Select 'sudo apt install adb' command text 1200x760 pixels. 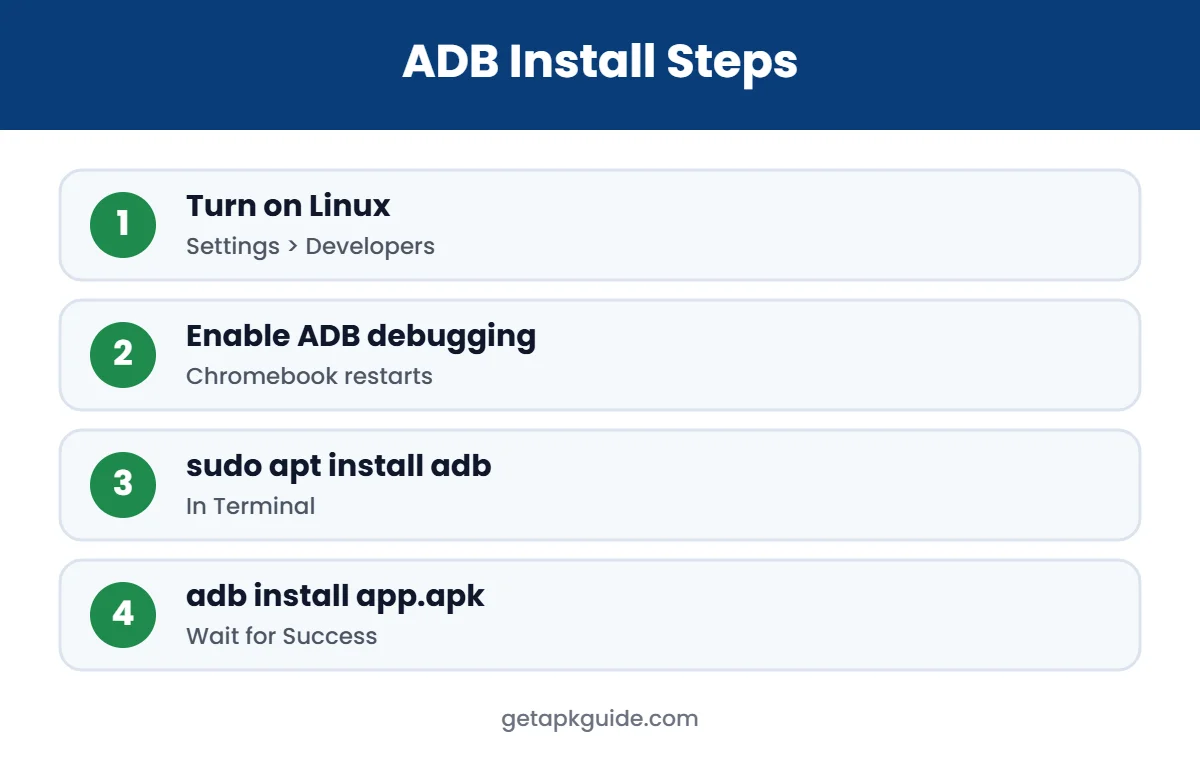[338, 466]
